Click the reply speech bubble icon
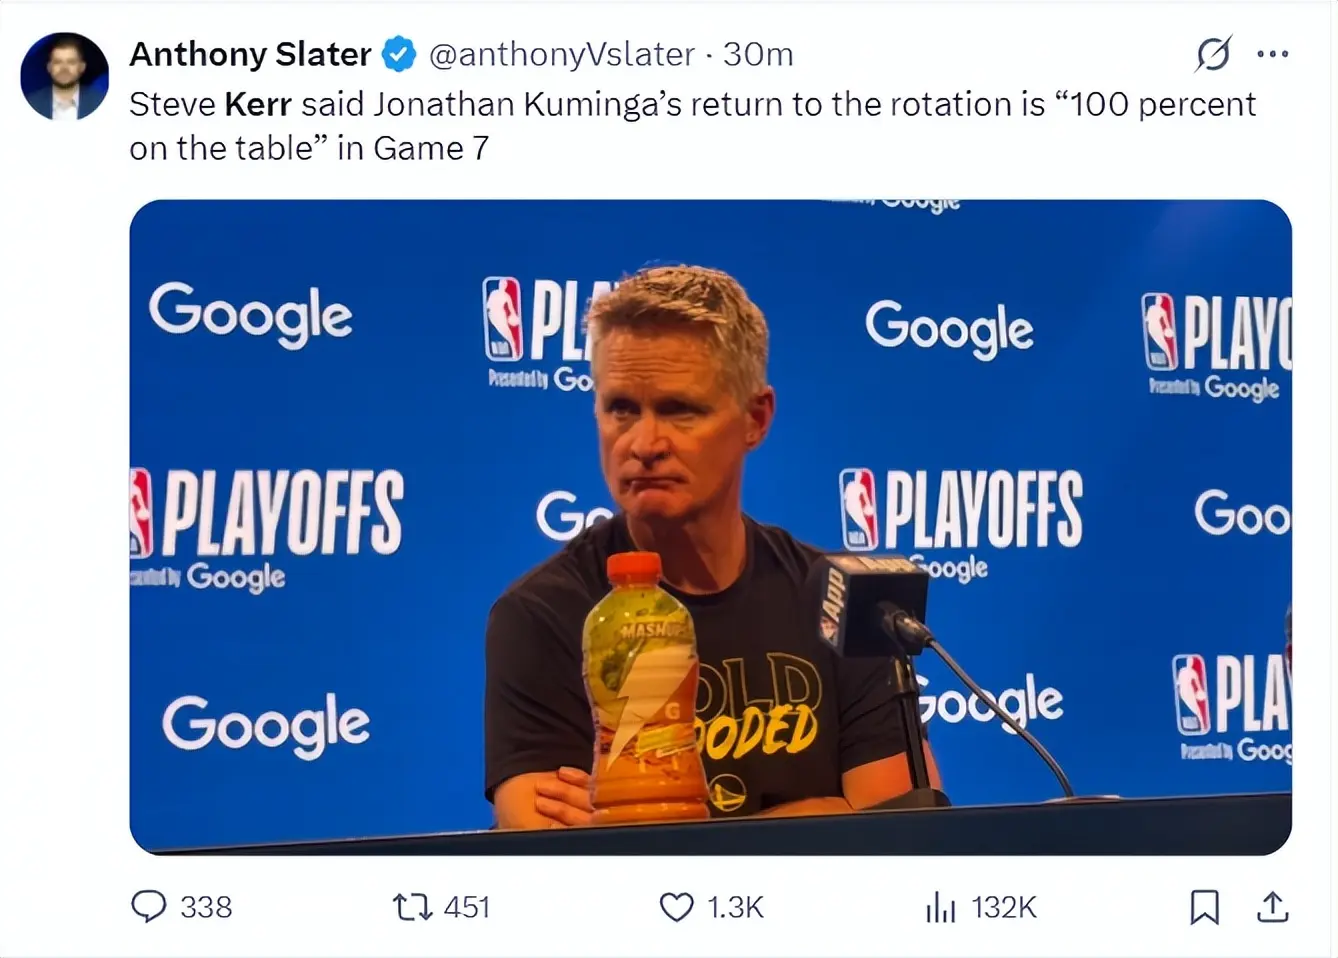1338x958 pixels. pyautogui.click(x=149, y=907)
